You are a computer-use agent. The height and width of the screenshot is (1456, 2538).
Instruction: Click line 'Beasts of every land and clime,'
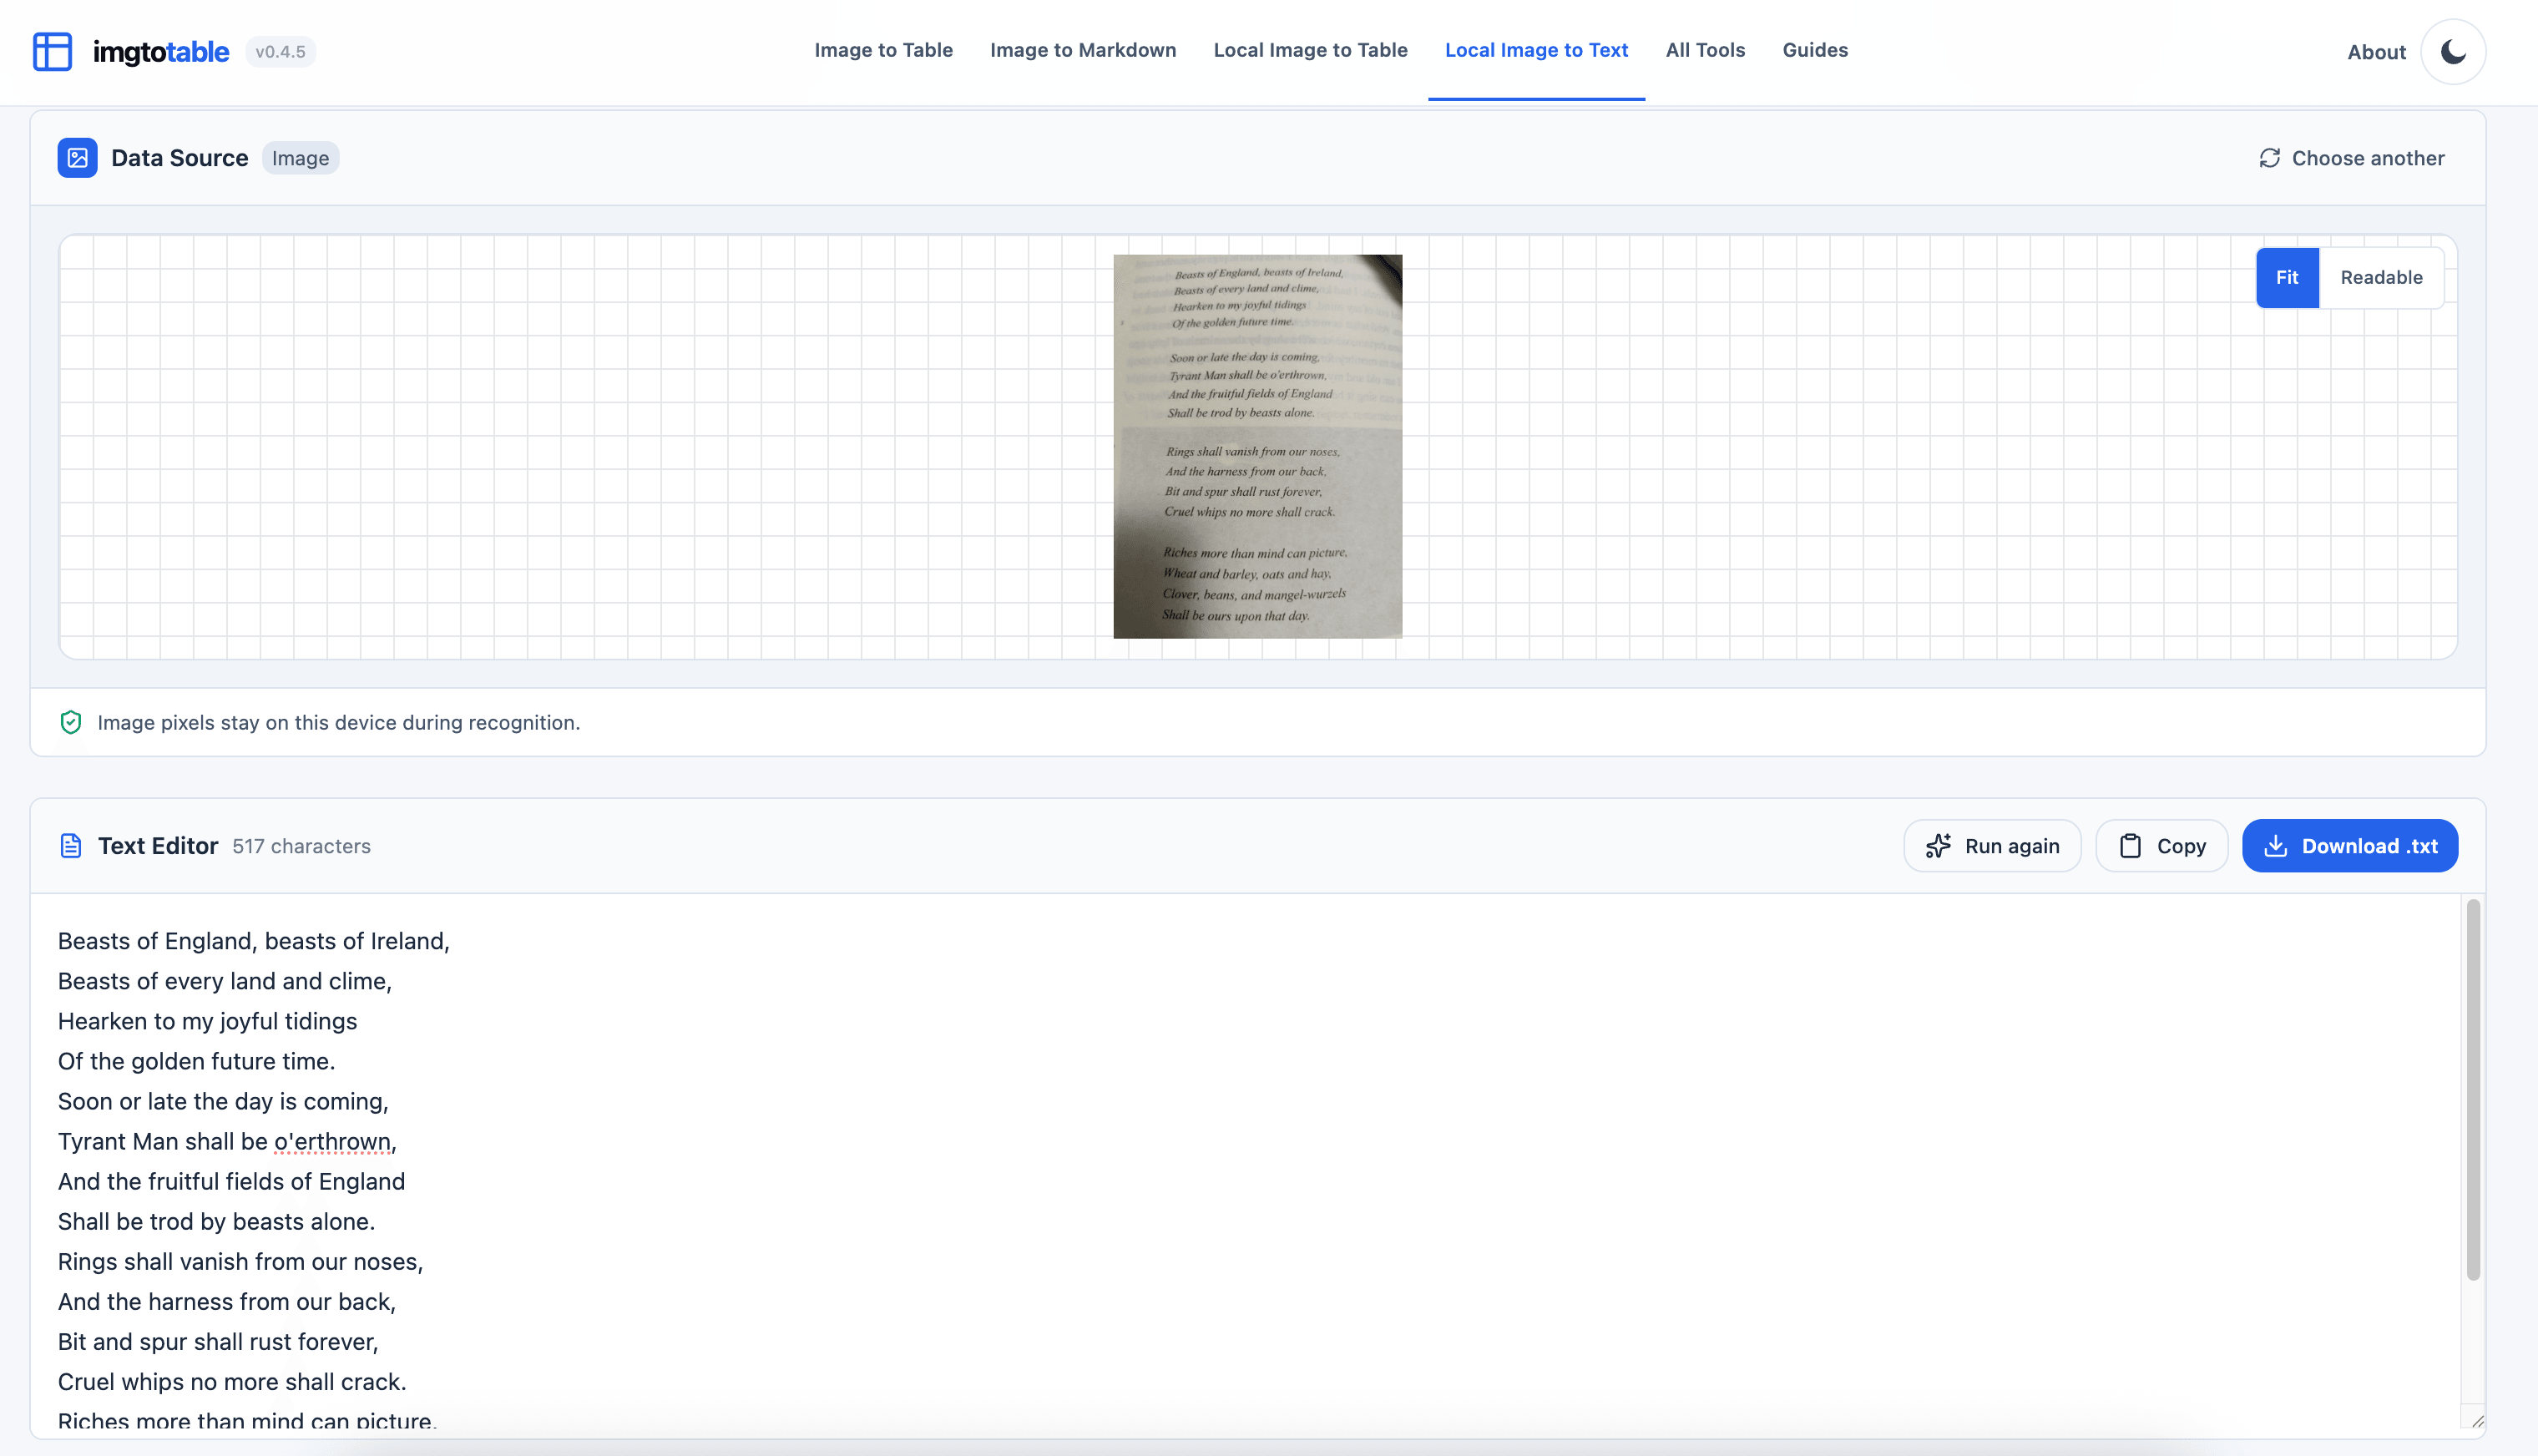(x=225, y=981)
